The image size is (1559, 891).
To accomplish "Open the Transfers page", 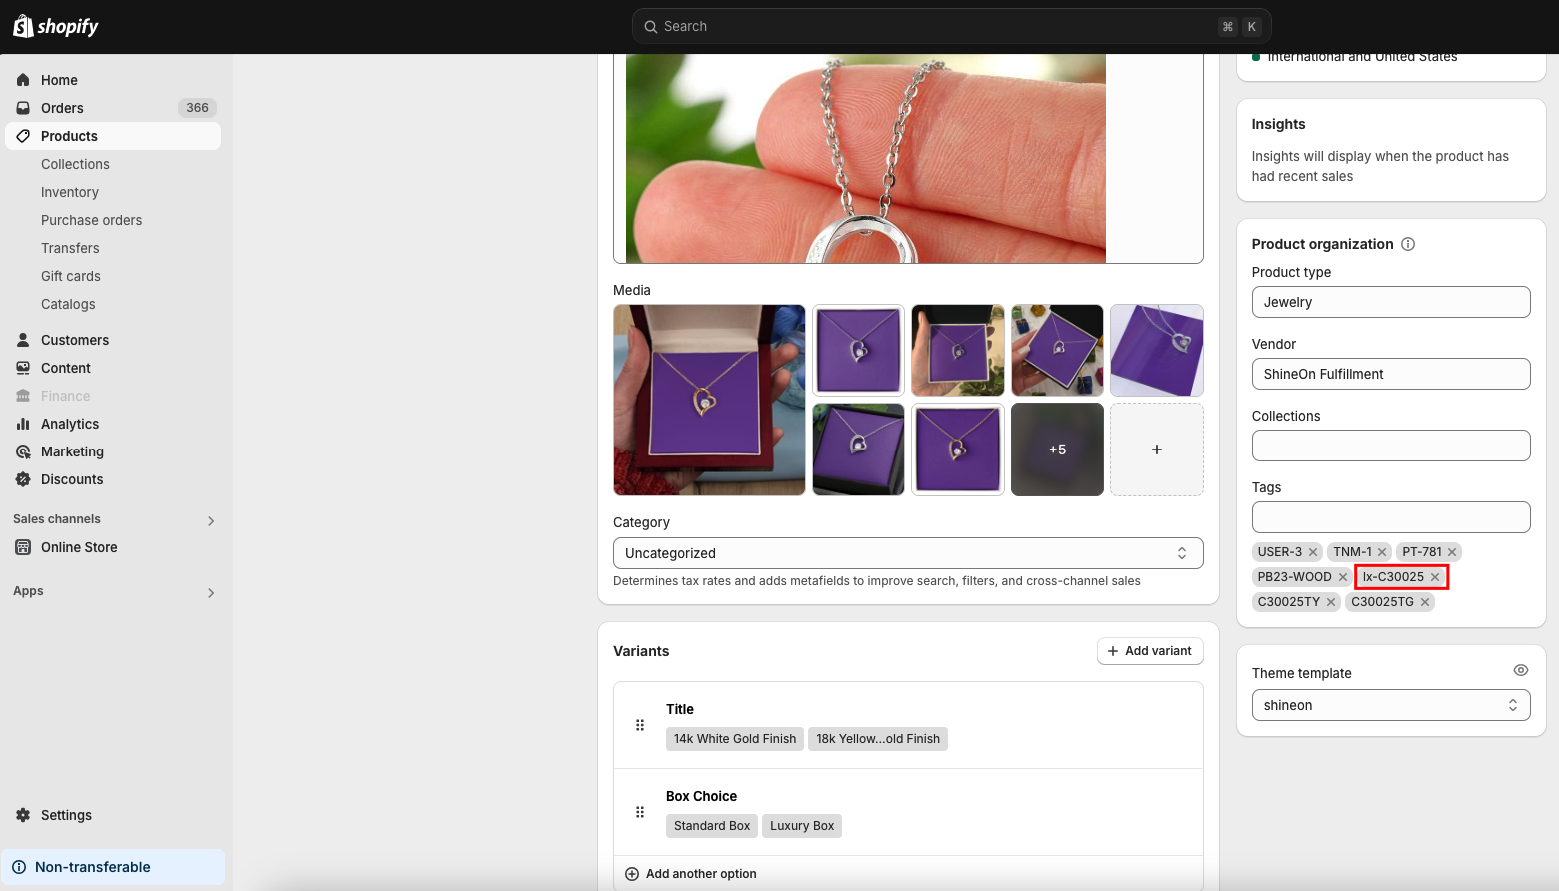I will (x=70, y=248).
